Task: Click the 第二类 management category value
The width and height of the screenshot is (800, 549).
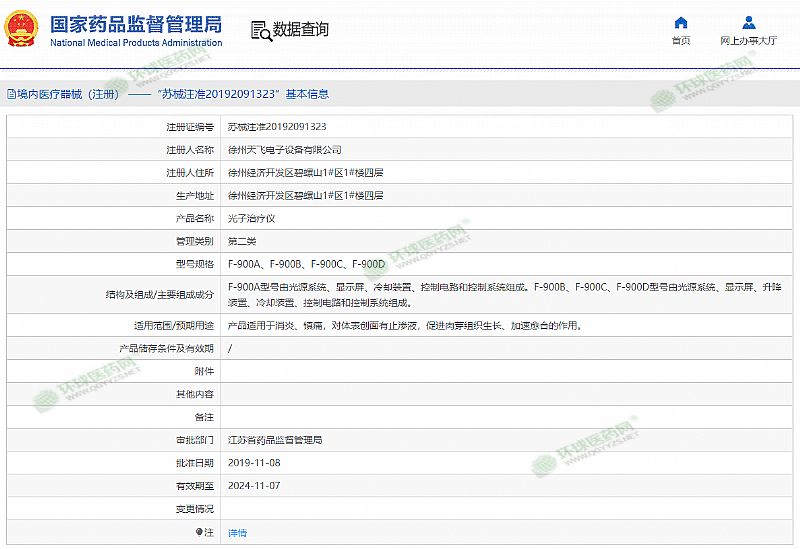Action: point(242,241)
